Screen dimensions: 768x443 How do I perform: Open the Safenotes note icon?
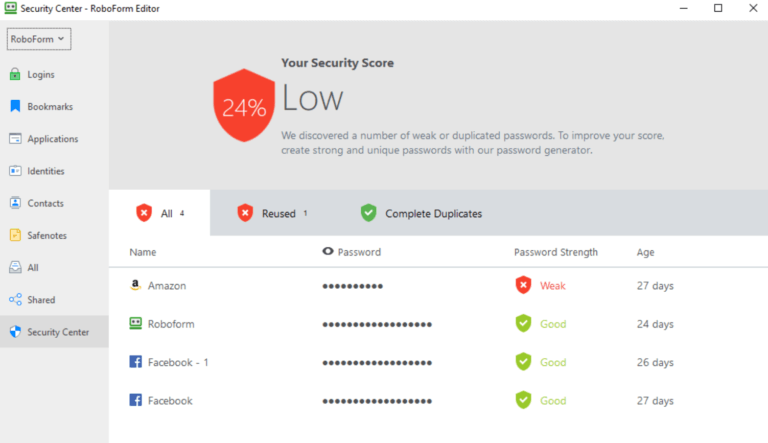coord(15,235)
